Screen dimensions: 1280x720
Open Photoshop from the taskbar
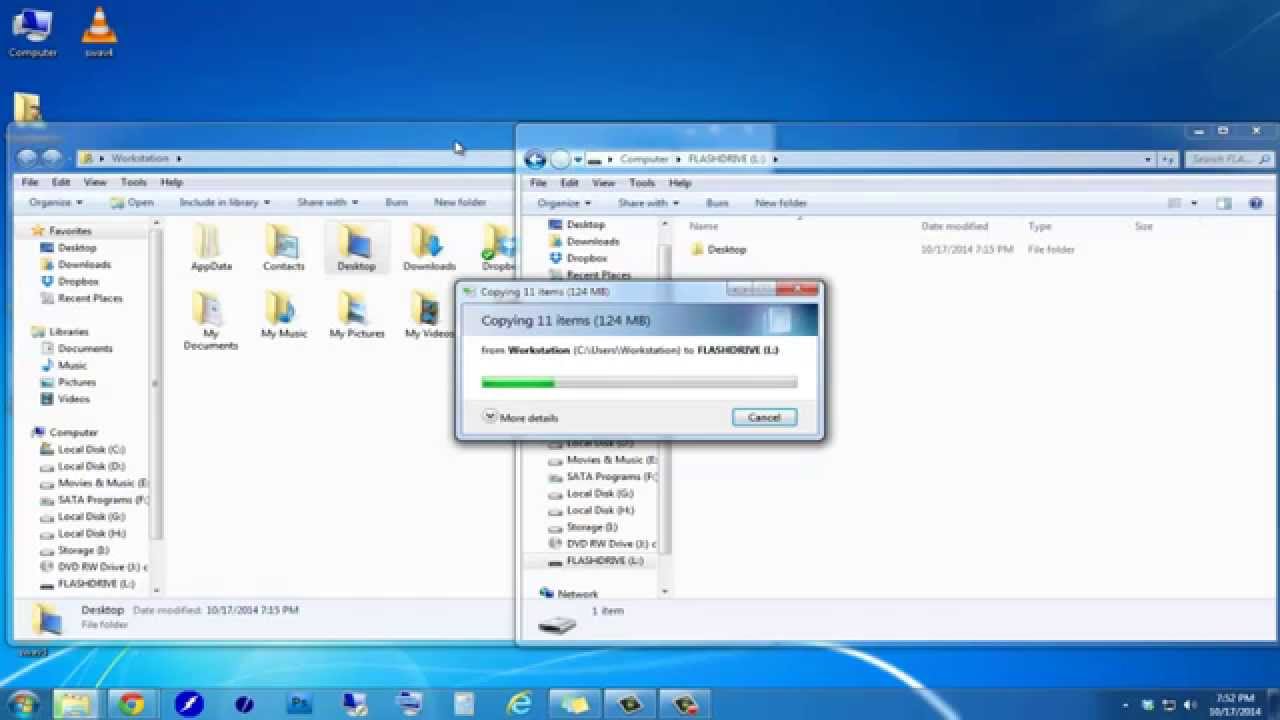(299, 704)
